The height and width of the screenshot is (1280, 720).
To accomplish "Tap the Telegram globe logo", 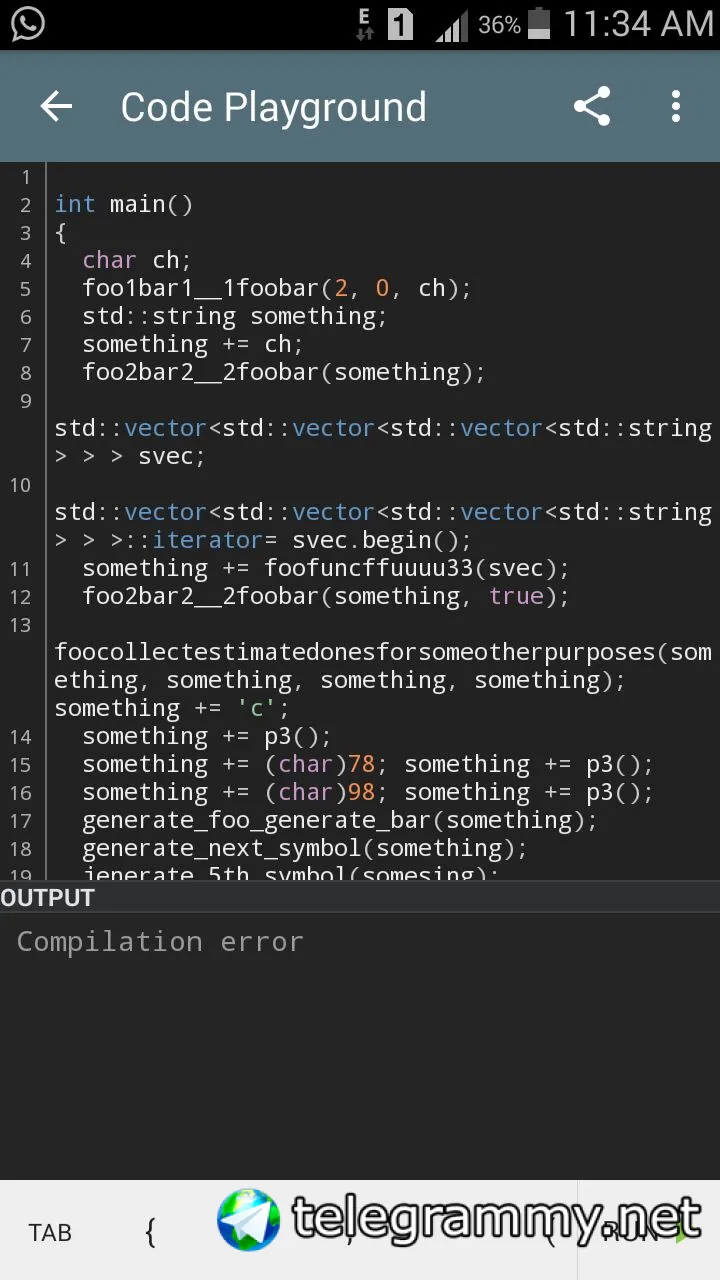I will pos(249,1220).
